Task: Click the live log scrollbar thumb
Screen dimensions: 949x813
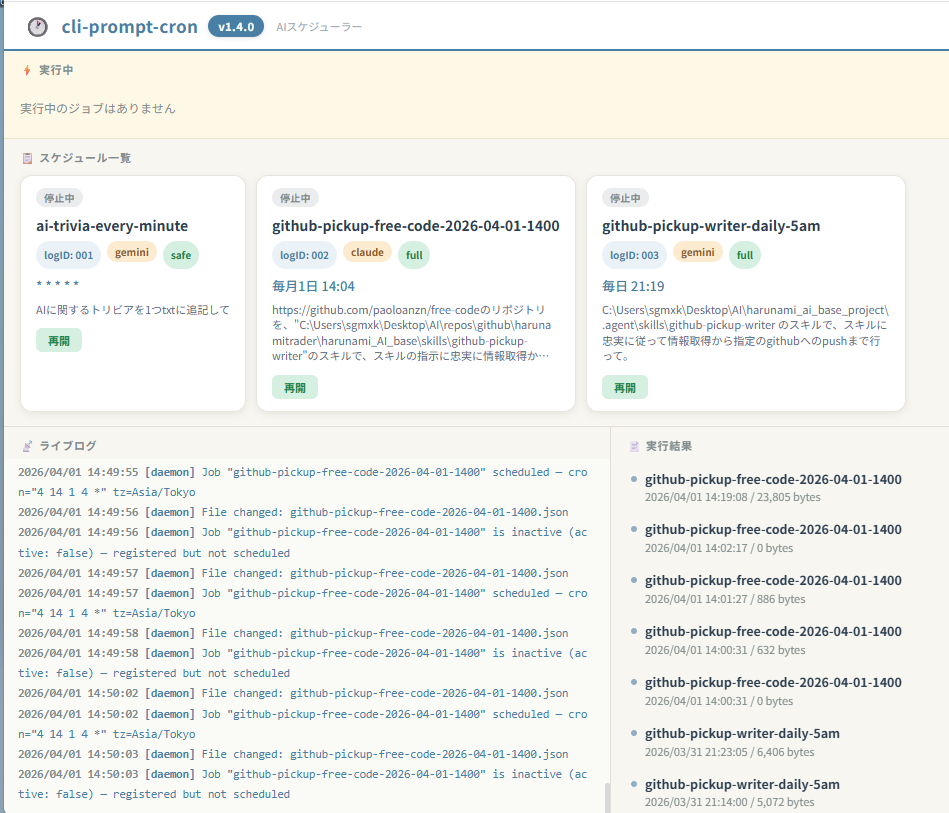Action: click(607, 798)
